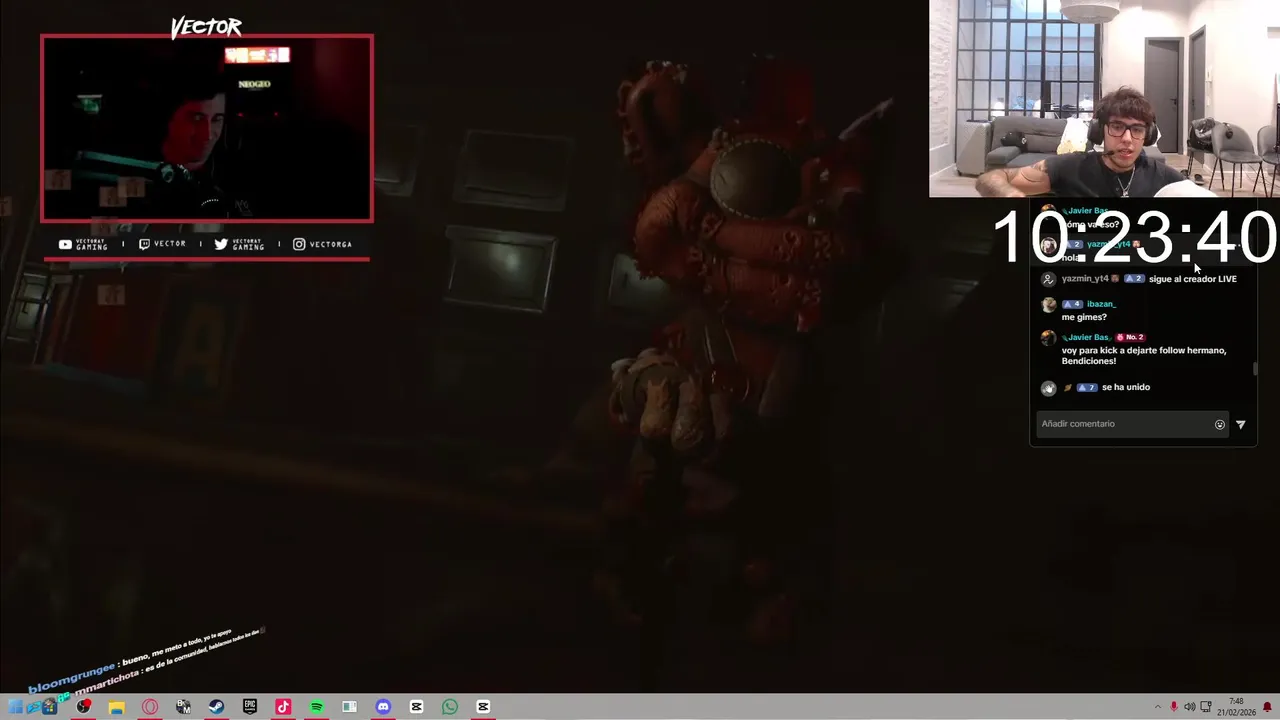Open the volume control in tray
Viewport: 1280px width, 720px height.
(1190, 707)
